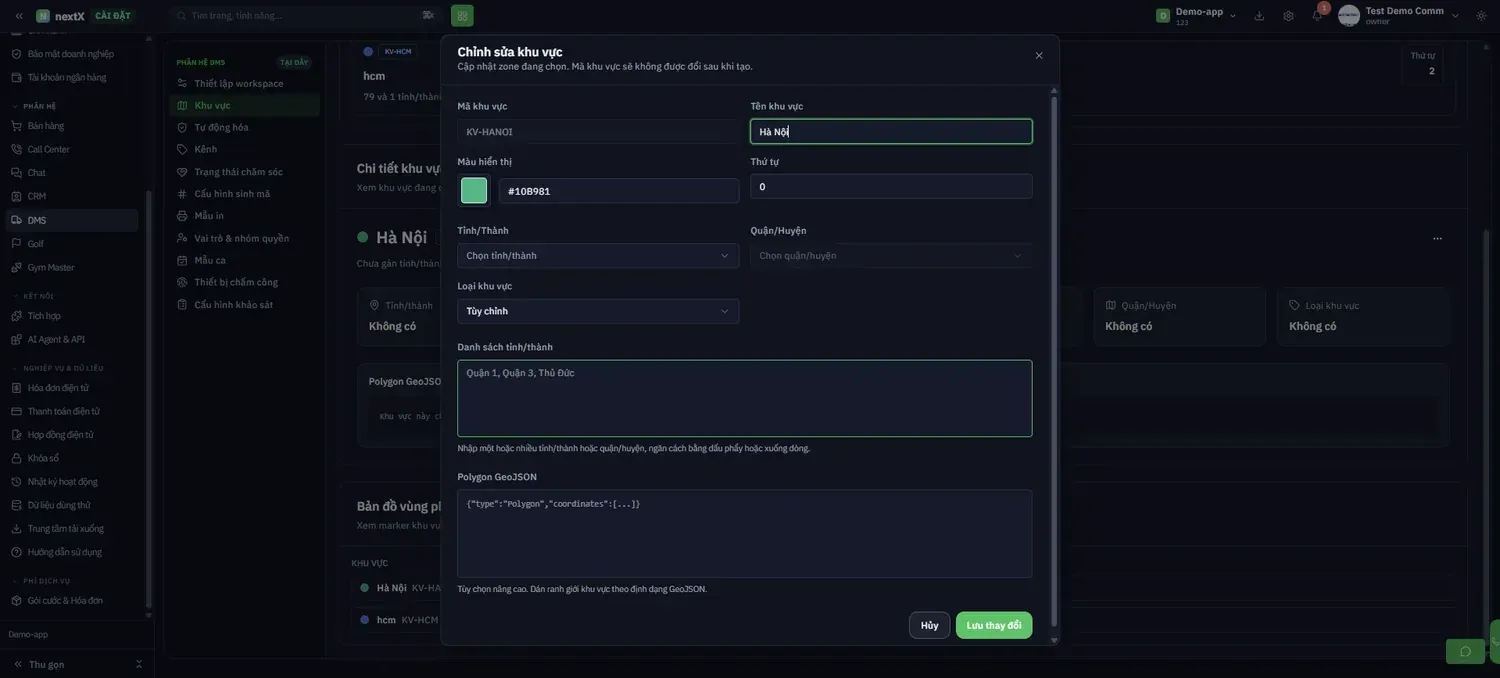Click the Hướng dẫn sử dụng icon
The image size is (1500, 678).
16,552
